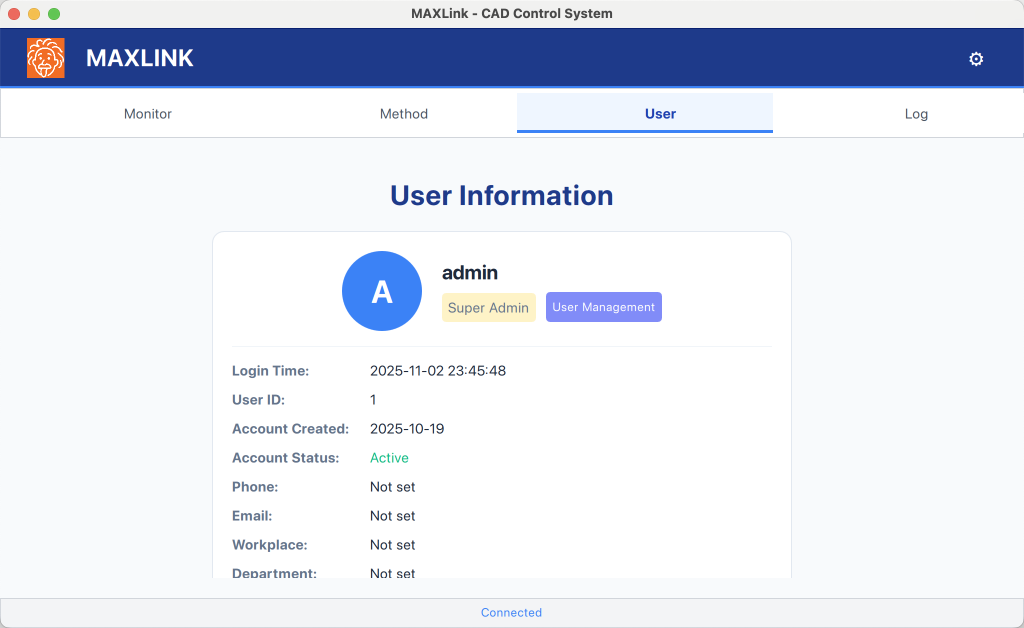Image resolution: width=1024 pixels, height=628 pixels.
Task: Click the Connected status text
Action: 511,612
